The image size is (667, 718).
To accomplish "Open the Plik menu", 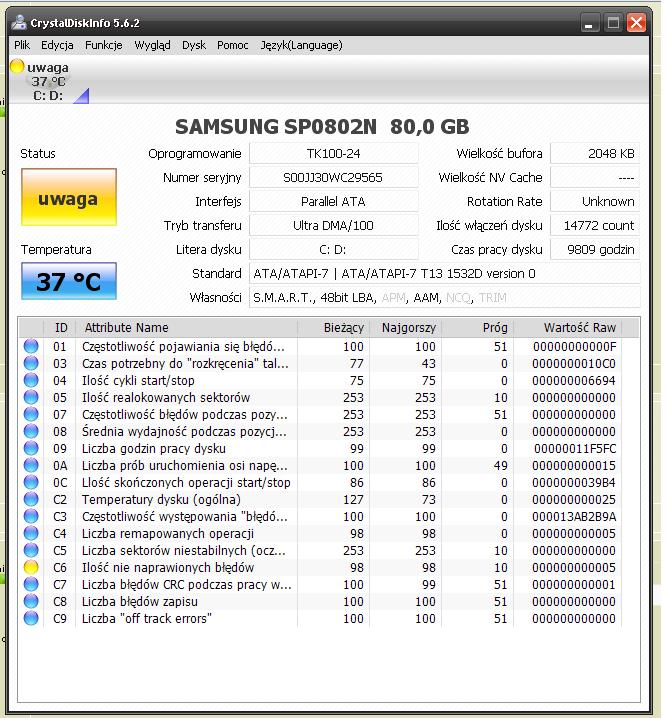I will click(22, 45).
